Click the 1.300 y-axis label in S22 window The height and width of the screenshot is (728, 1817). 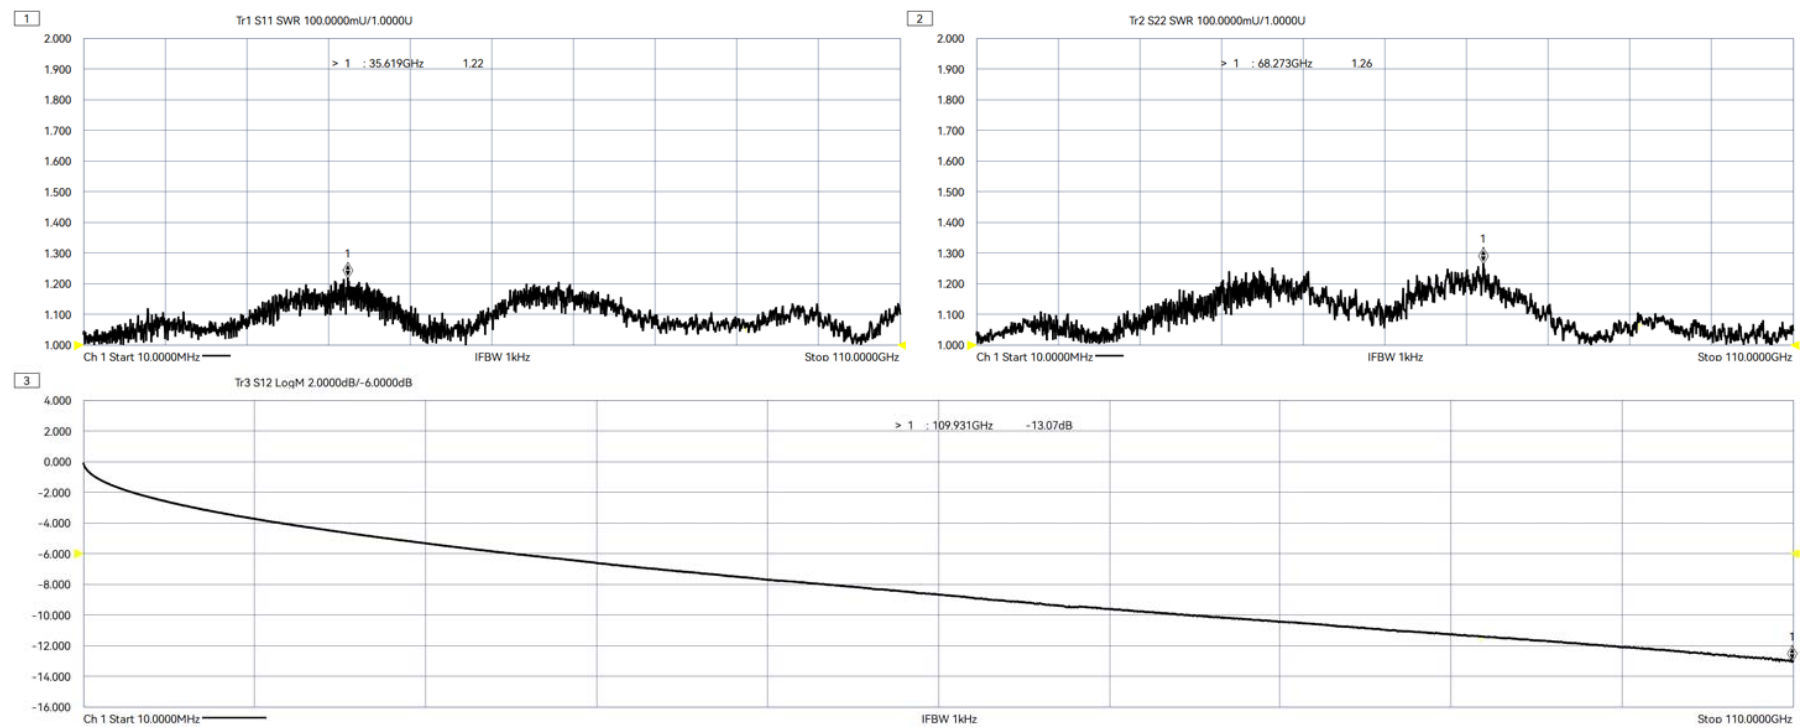(x=950, y=253)
